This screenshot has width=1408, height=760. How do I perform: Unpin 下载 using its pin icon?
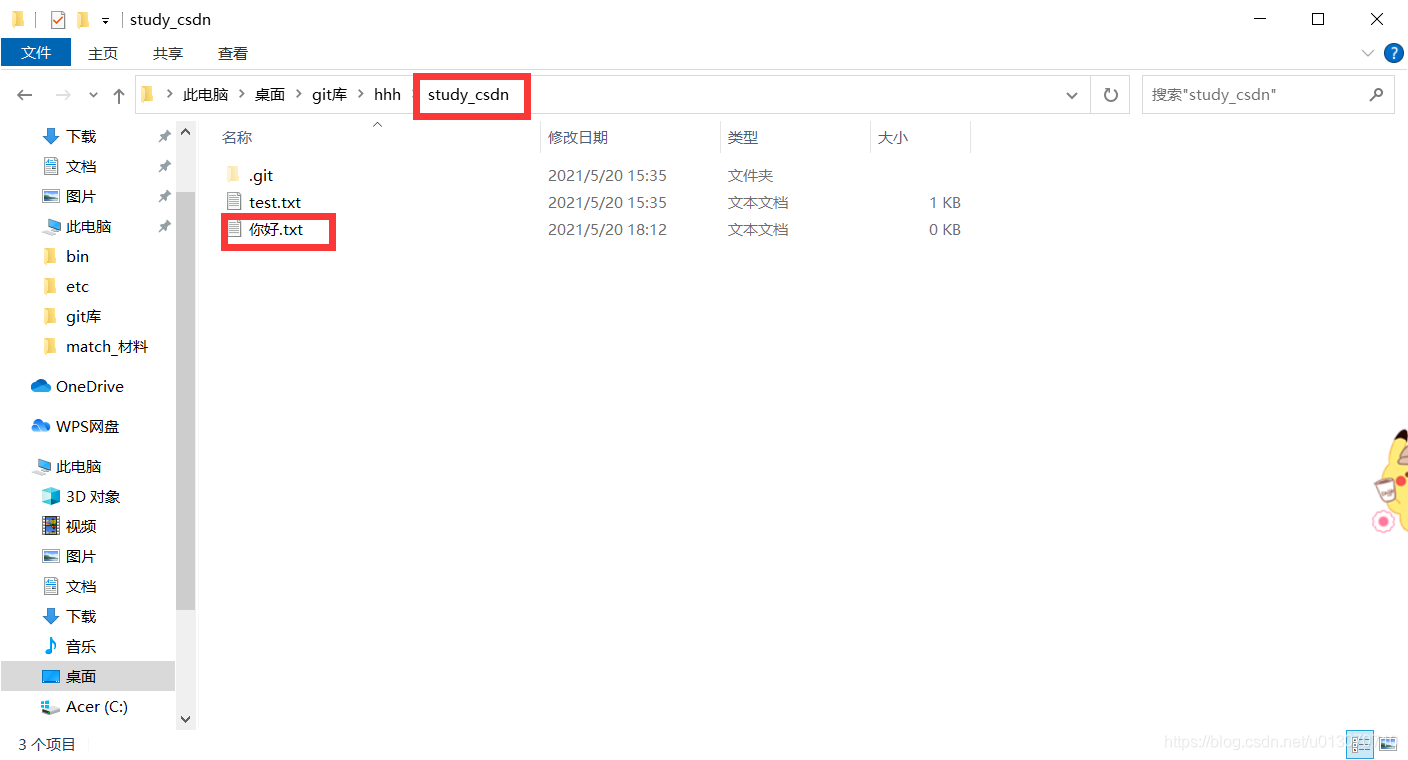tap(164, 136)
